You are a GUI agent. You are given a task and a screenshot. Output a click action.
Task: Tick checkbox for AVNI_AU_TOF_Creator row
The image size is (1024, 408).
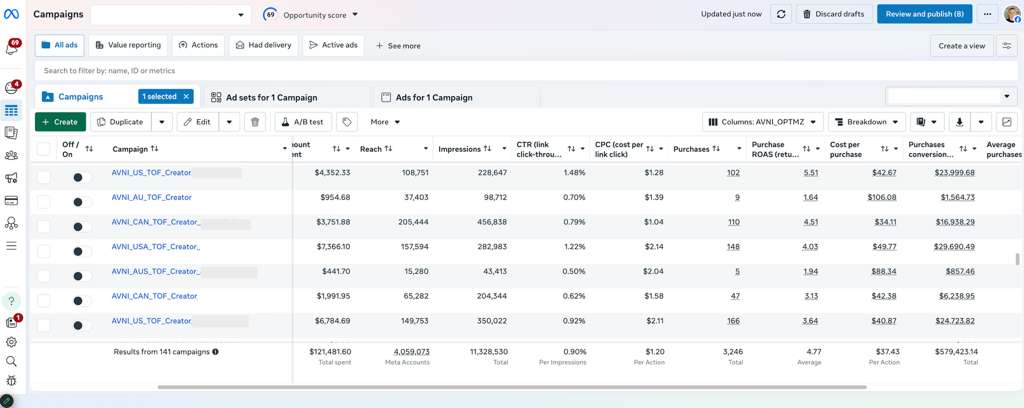click(x=44, y=202)
